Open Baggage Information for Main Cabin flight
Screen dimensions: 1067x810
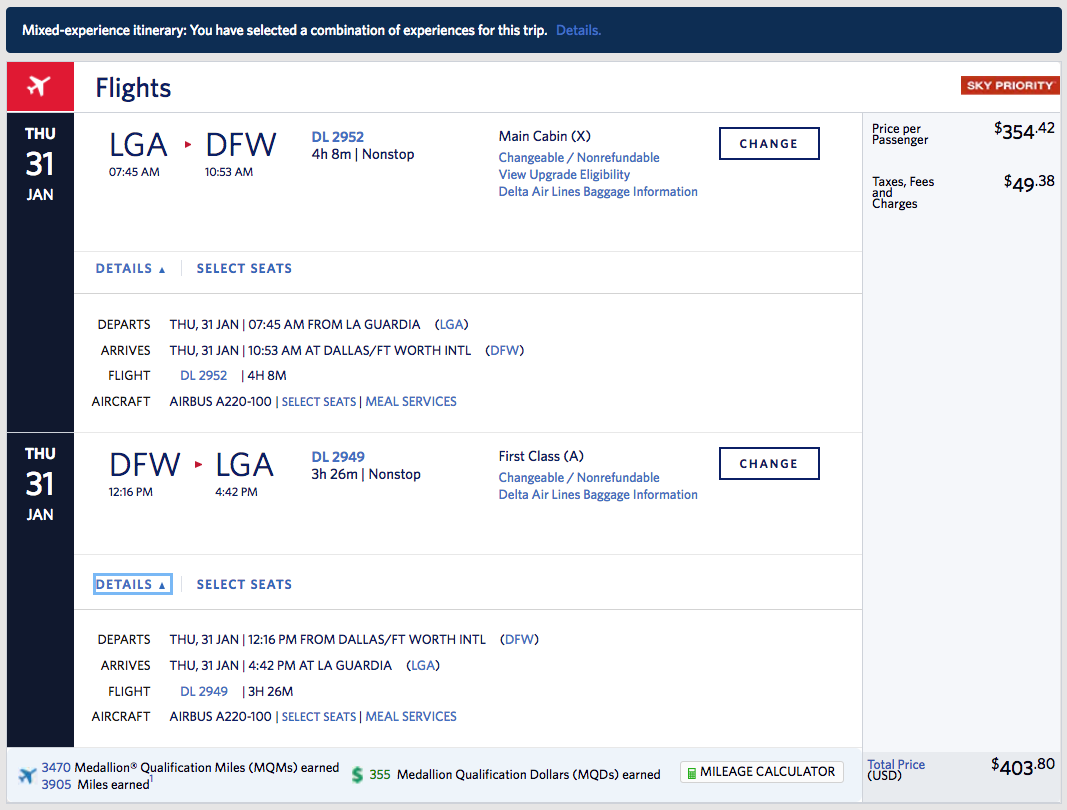click(x=598, y=191)
